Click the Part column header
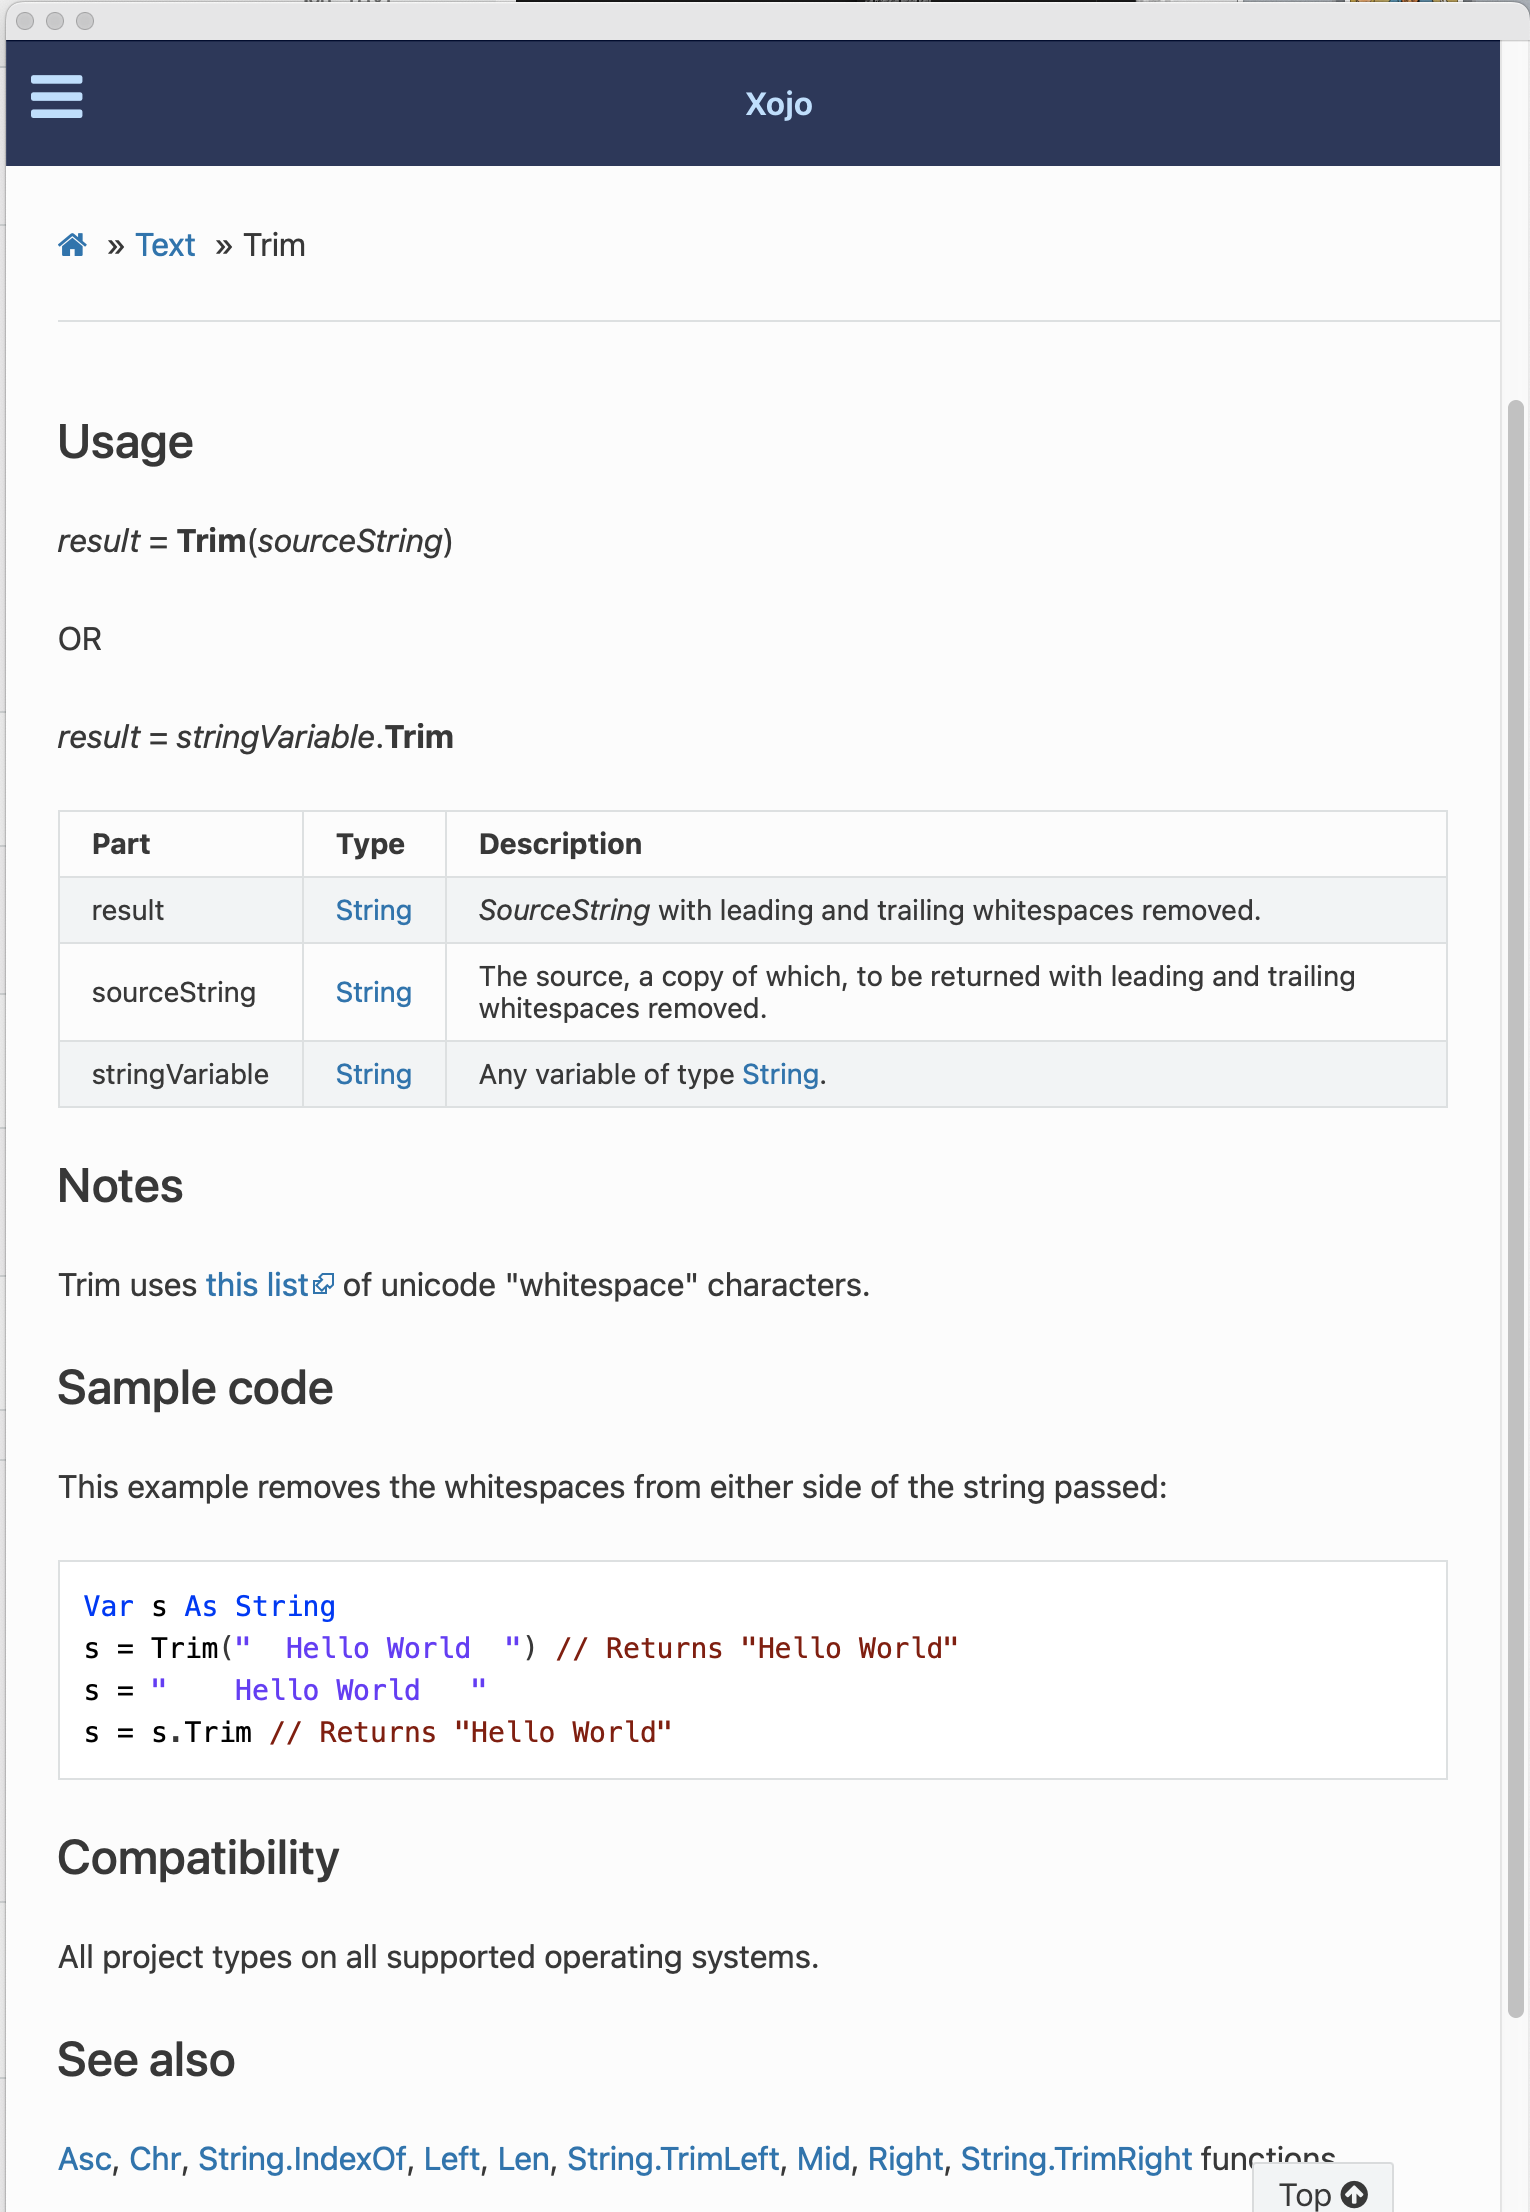 (181, 844)
